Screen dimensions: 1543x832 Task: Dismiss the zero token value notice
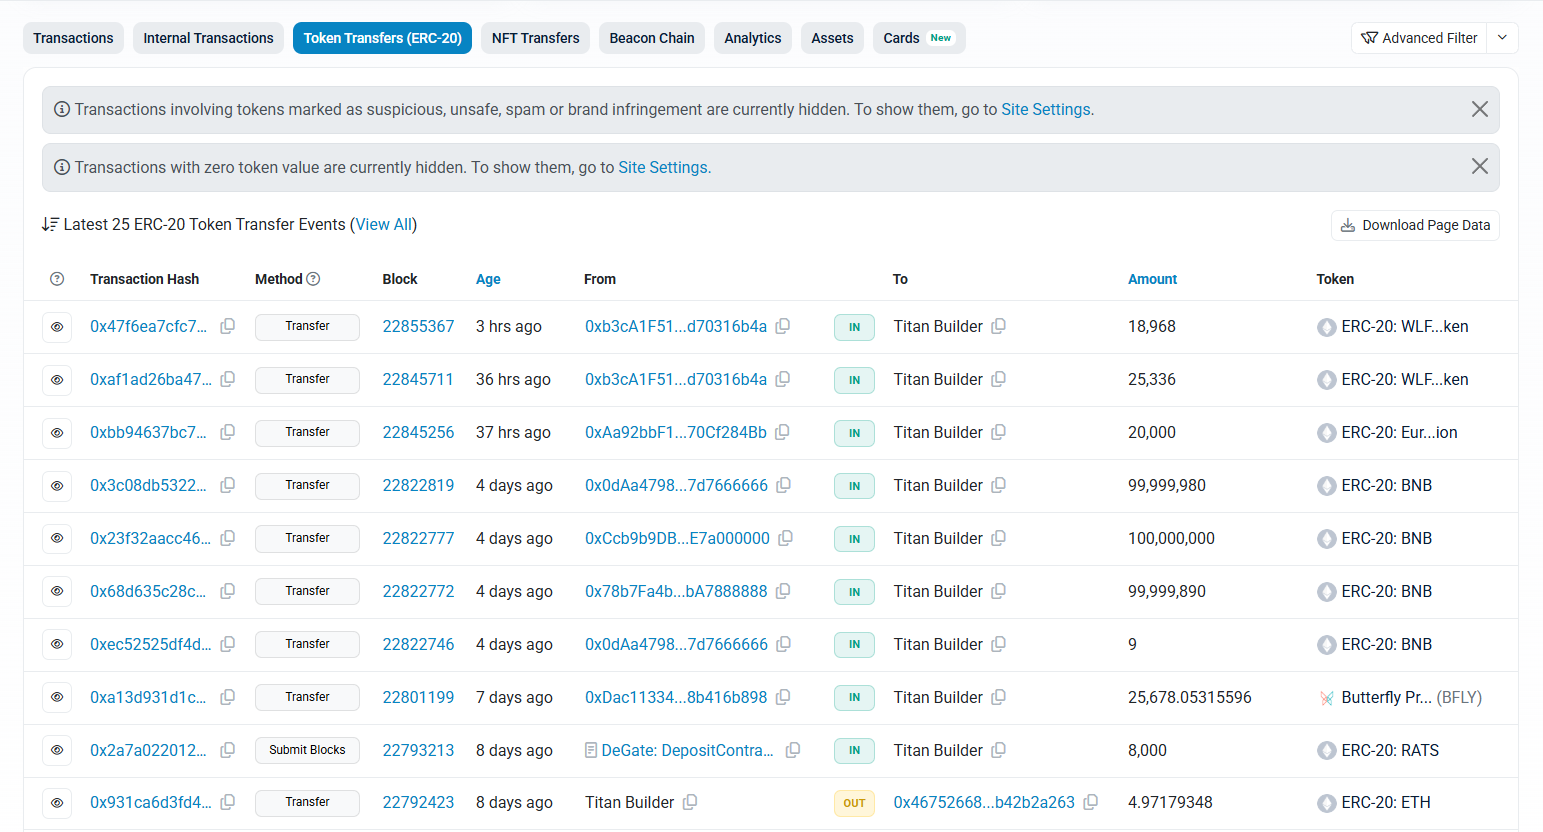(1480, 166)
